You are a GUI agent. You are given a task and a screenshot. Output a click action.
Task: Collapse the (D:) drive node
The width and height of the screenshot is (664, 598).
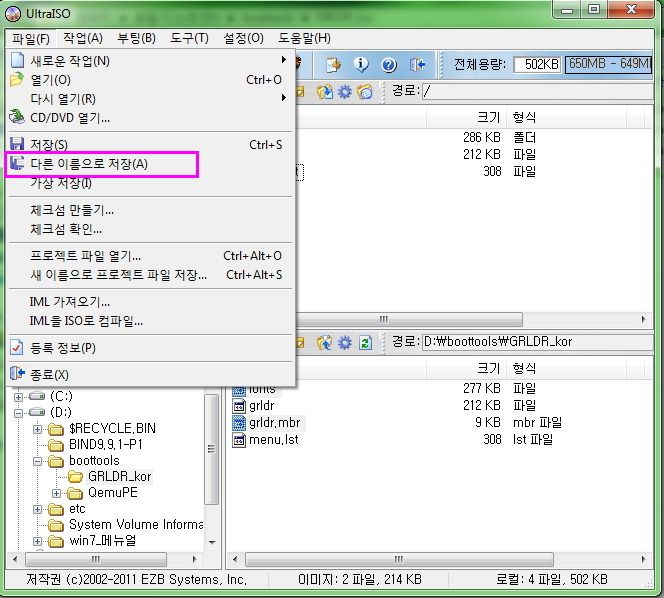coord(18,413)
